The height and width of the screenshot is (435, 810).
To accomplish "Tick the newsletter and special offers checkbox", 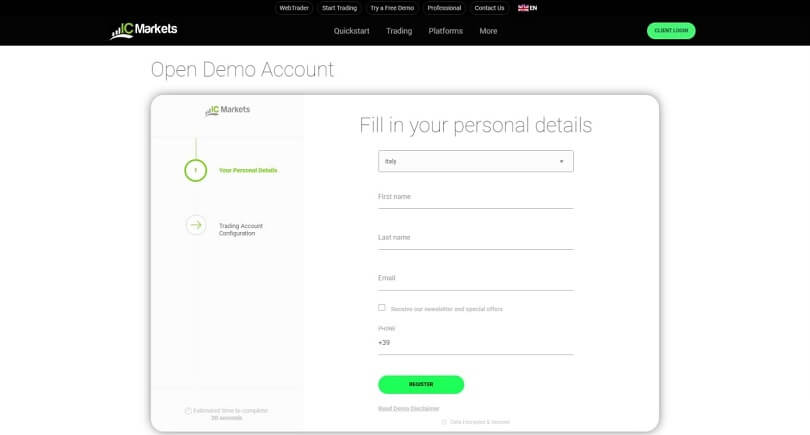I will 382,308.
